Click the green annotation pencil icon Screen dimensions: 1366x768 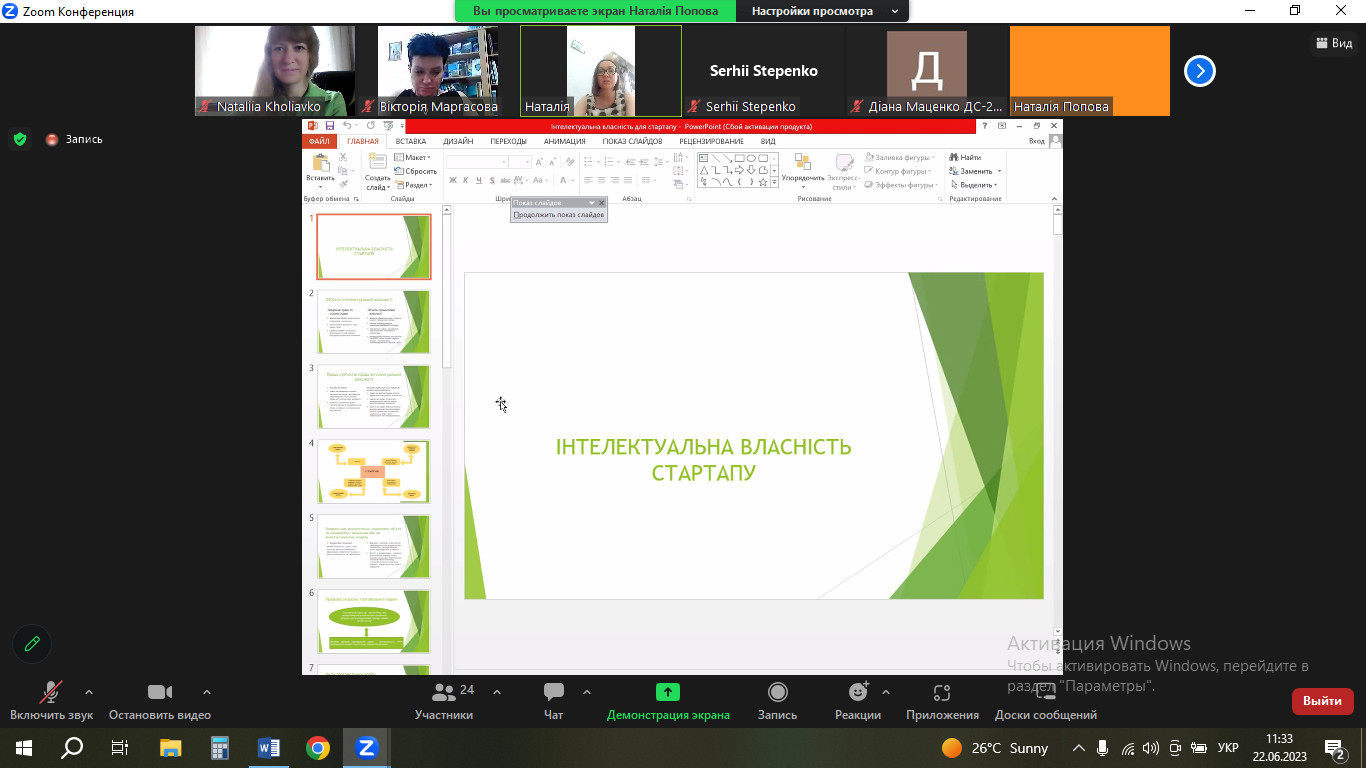click(32, 644)
